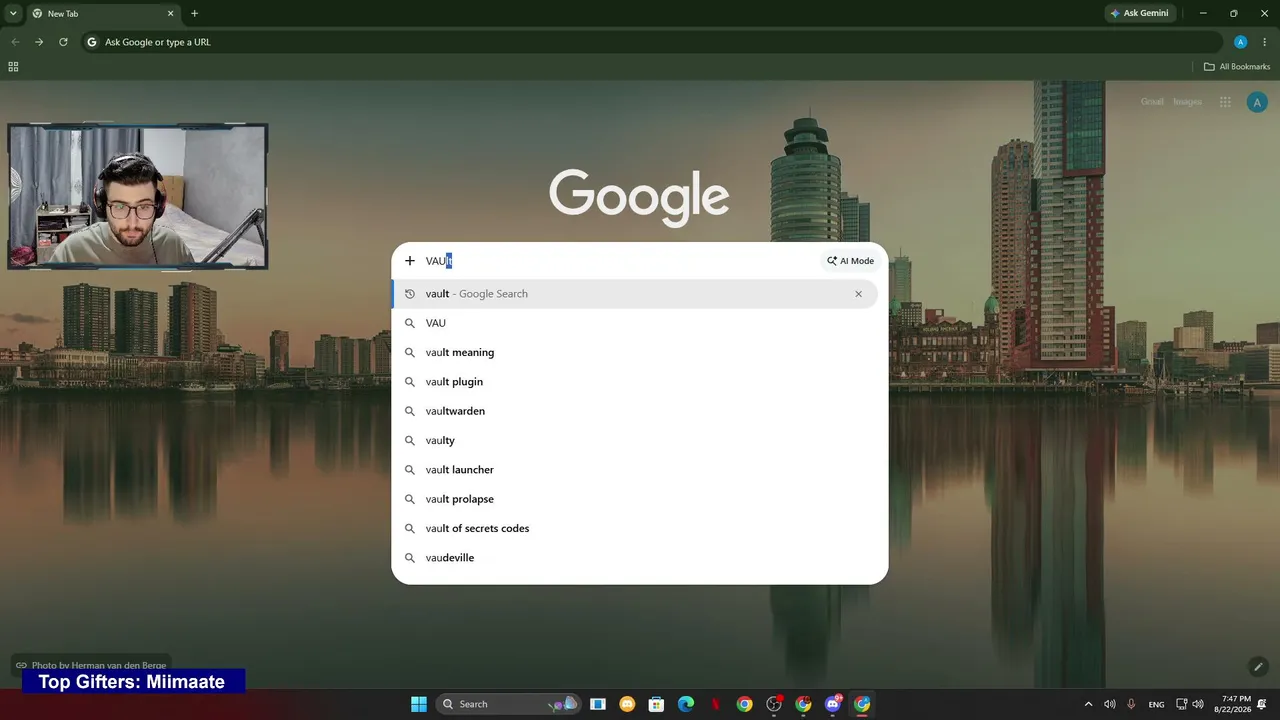Click inside the Google search text field
The width and height of the screenshot is (1280, 720).
[x=620, y=261]
